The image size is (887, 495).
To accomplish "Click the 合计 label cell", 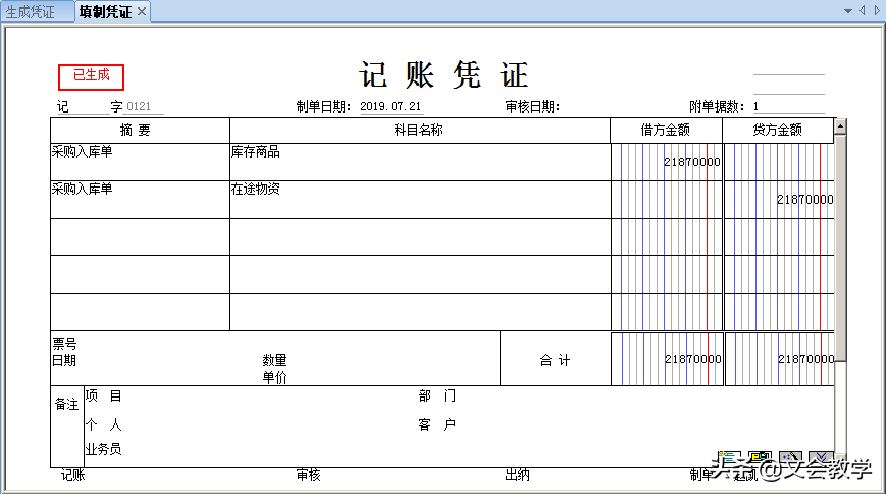I will (x=556, y=359).
